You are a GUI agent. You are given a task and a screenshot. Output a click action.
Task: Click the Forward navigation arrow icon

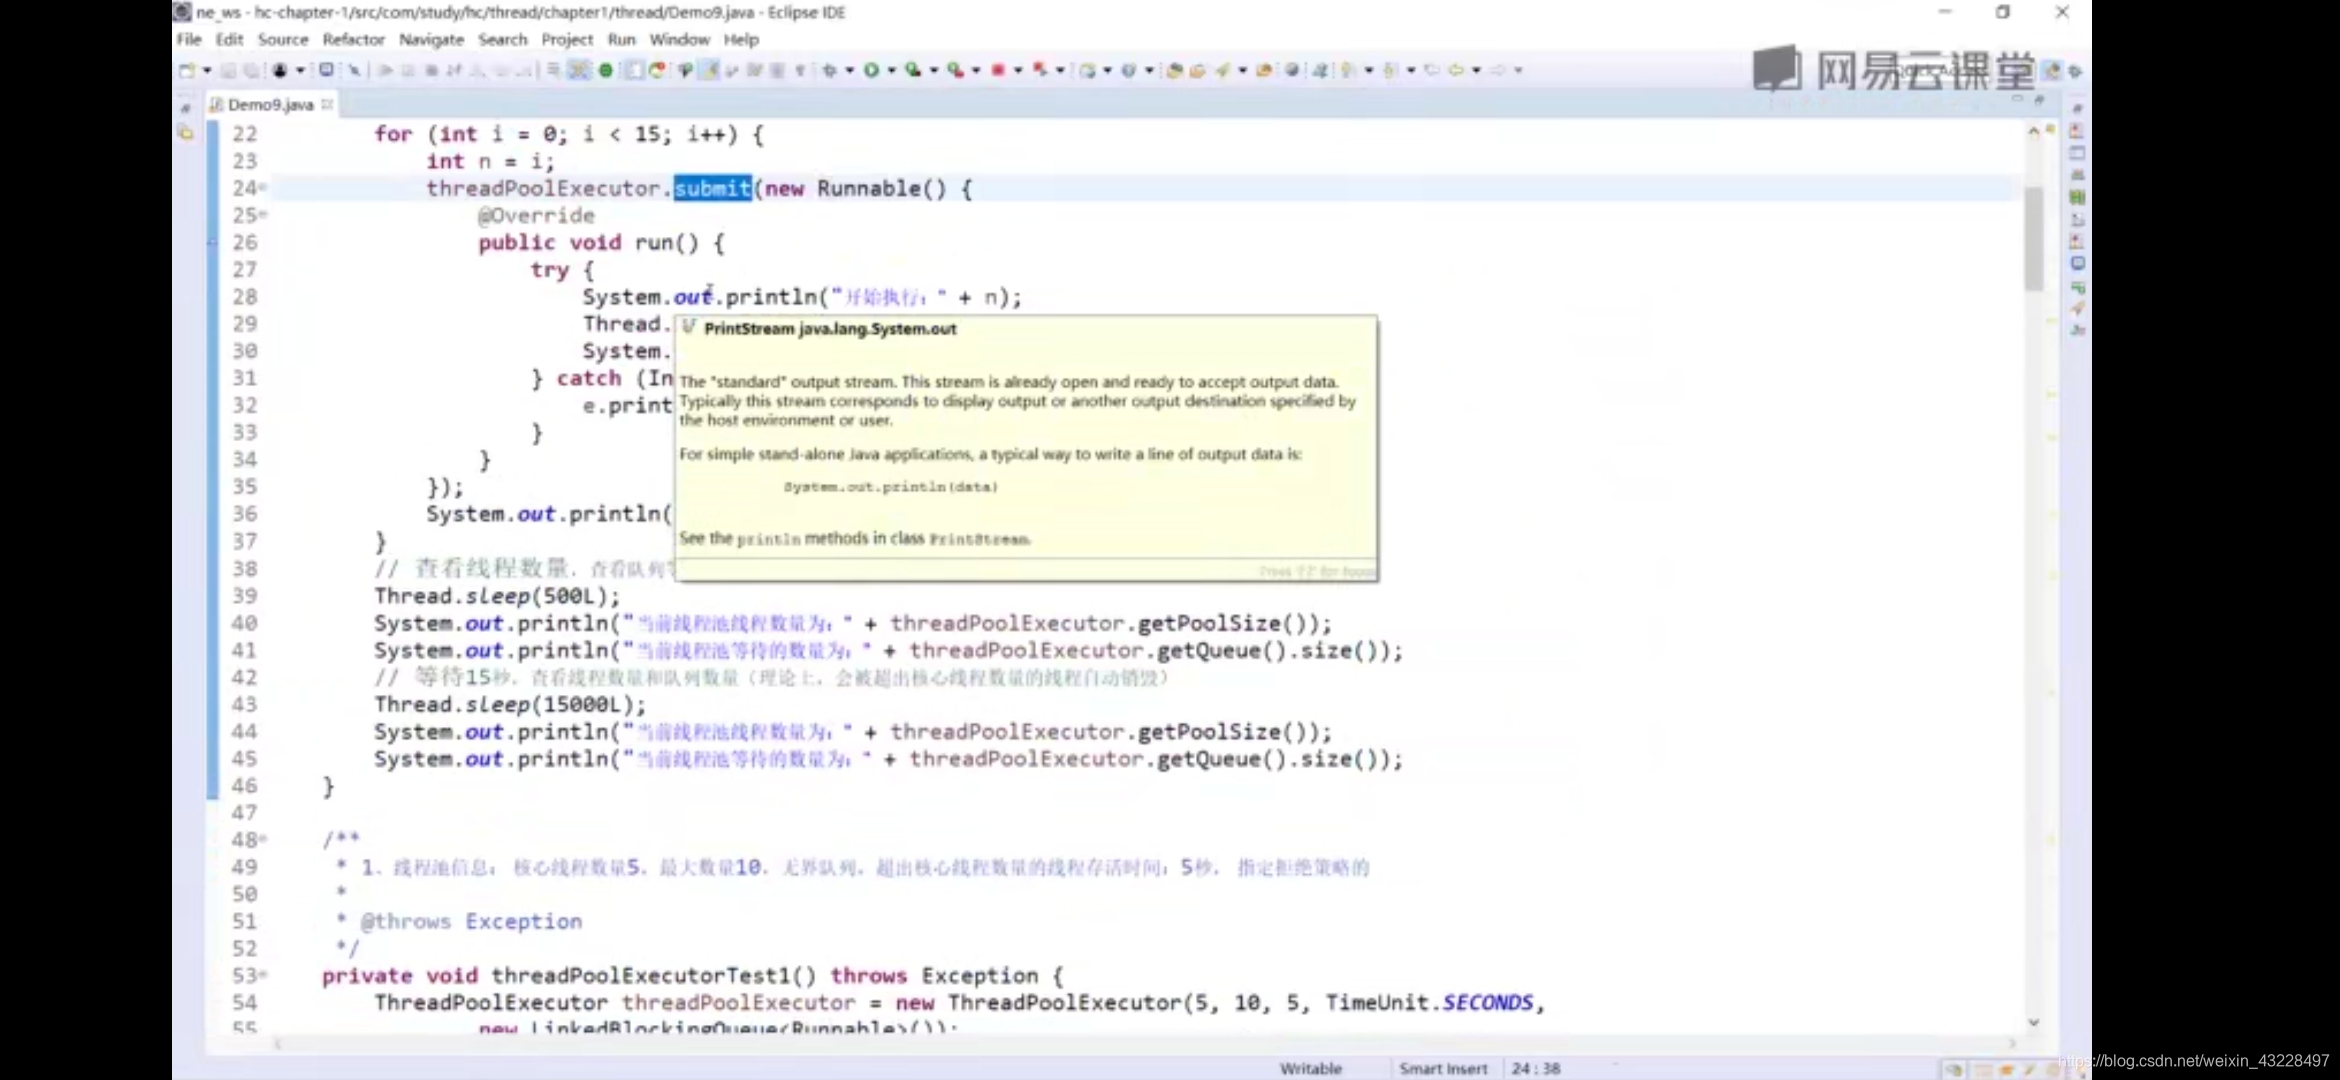[1498, 70]
